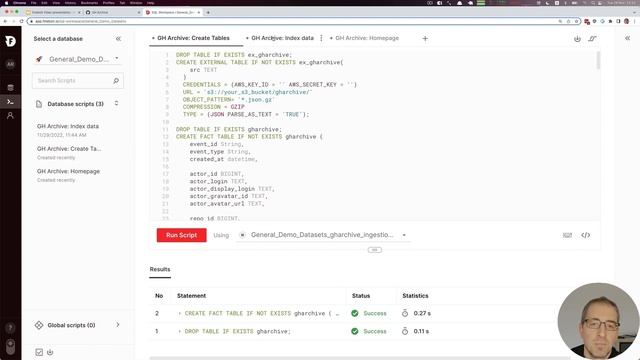Click line 1 DROP TABLE IF EXISTS ex_gharchive
The image size is (640, 360).
(234, 55)
